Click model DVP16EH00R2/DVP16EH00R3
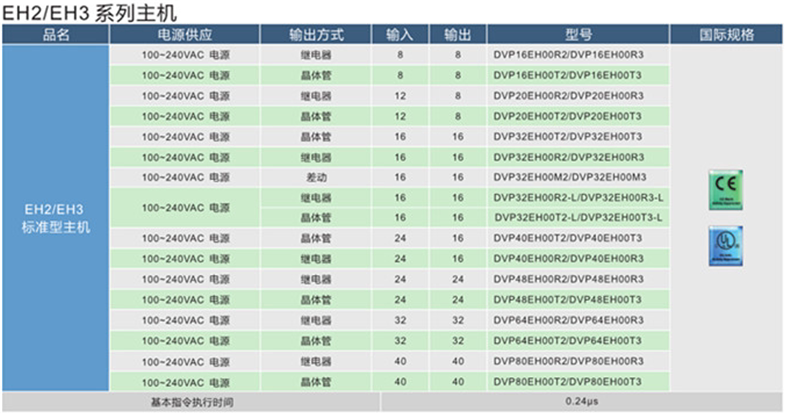The height and width of the screenshot is (418, 790). pyautogui.click(x=568, y=55)
